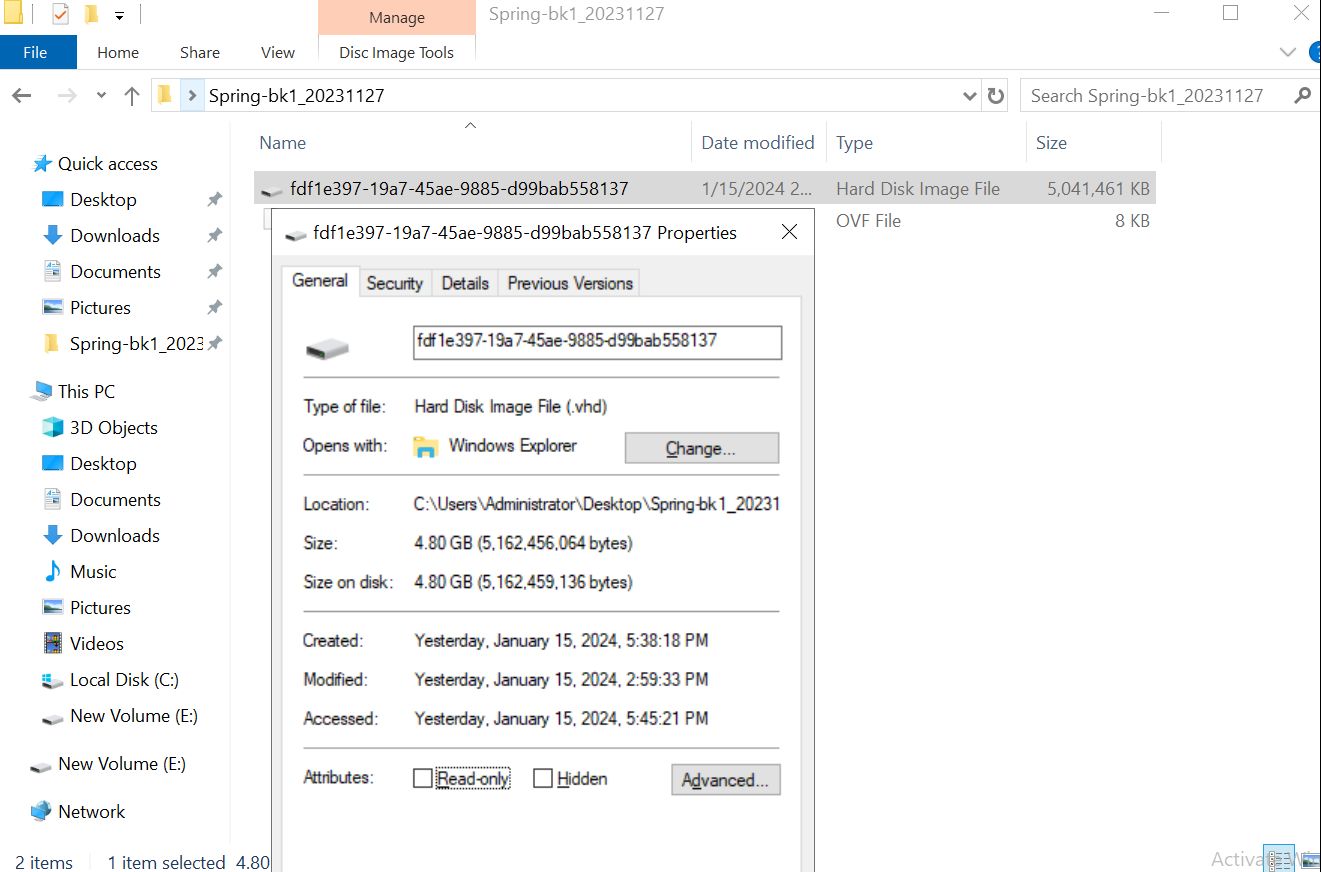Click the Manage contextual tab
Image resolution: width=1321 pixels, height=872 pixels.
[397, 17]
